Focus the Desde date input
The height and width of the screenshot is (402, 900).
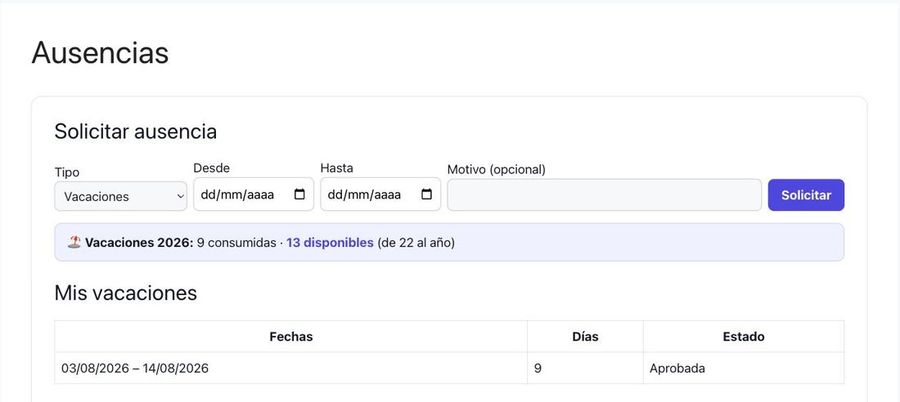tap(253, 194)
